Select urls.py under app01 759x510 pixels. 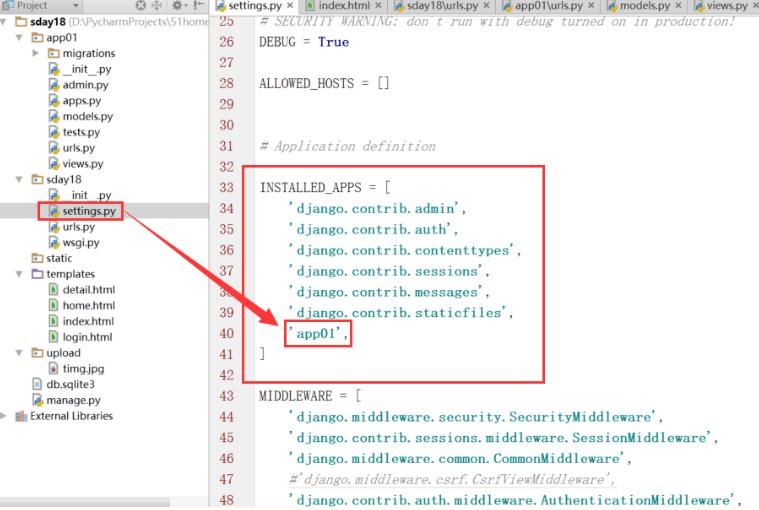pos(79,148)
